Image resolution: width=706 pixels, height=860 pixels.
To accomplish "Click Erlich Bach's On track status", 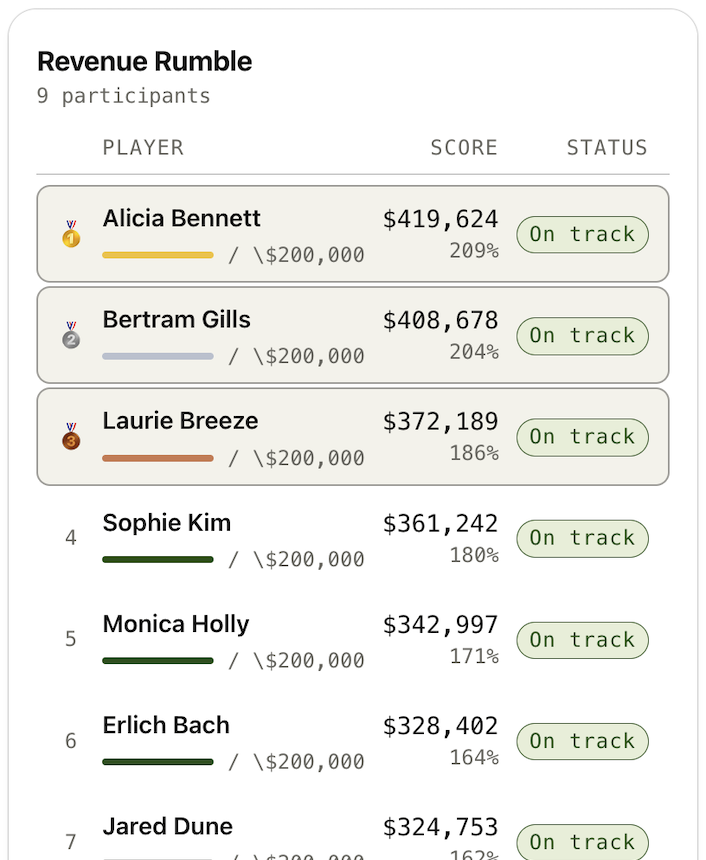I will click(582, 741).
